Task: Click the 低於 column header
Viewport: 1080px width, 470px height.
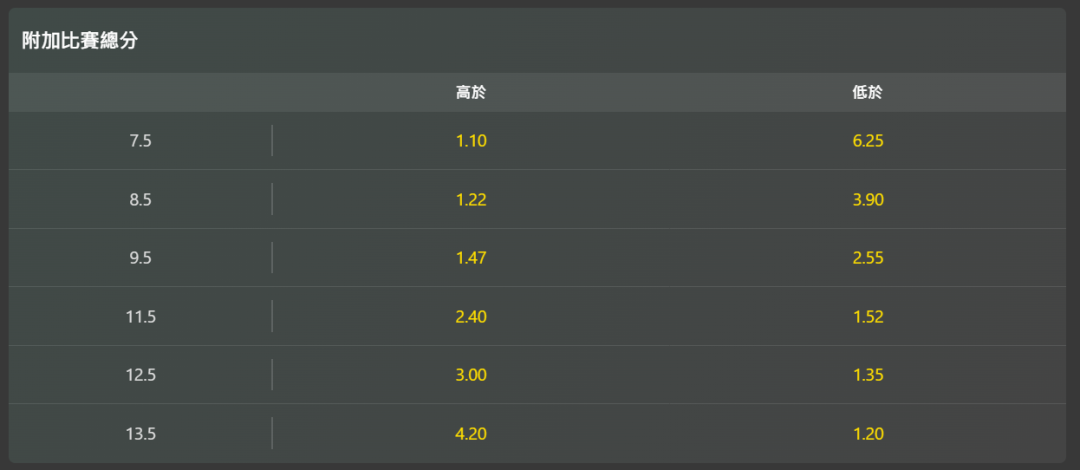Action: click(867, 93)
